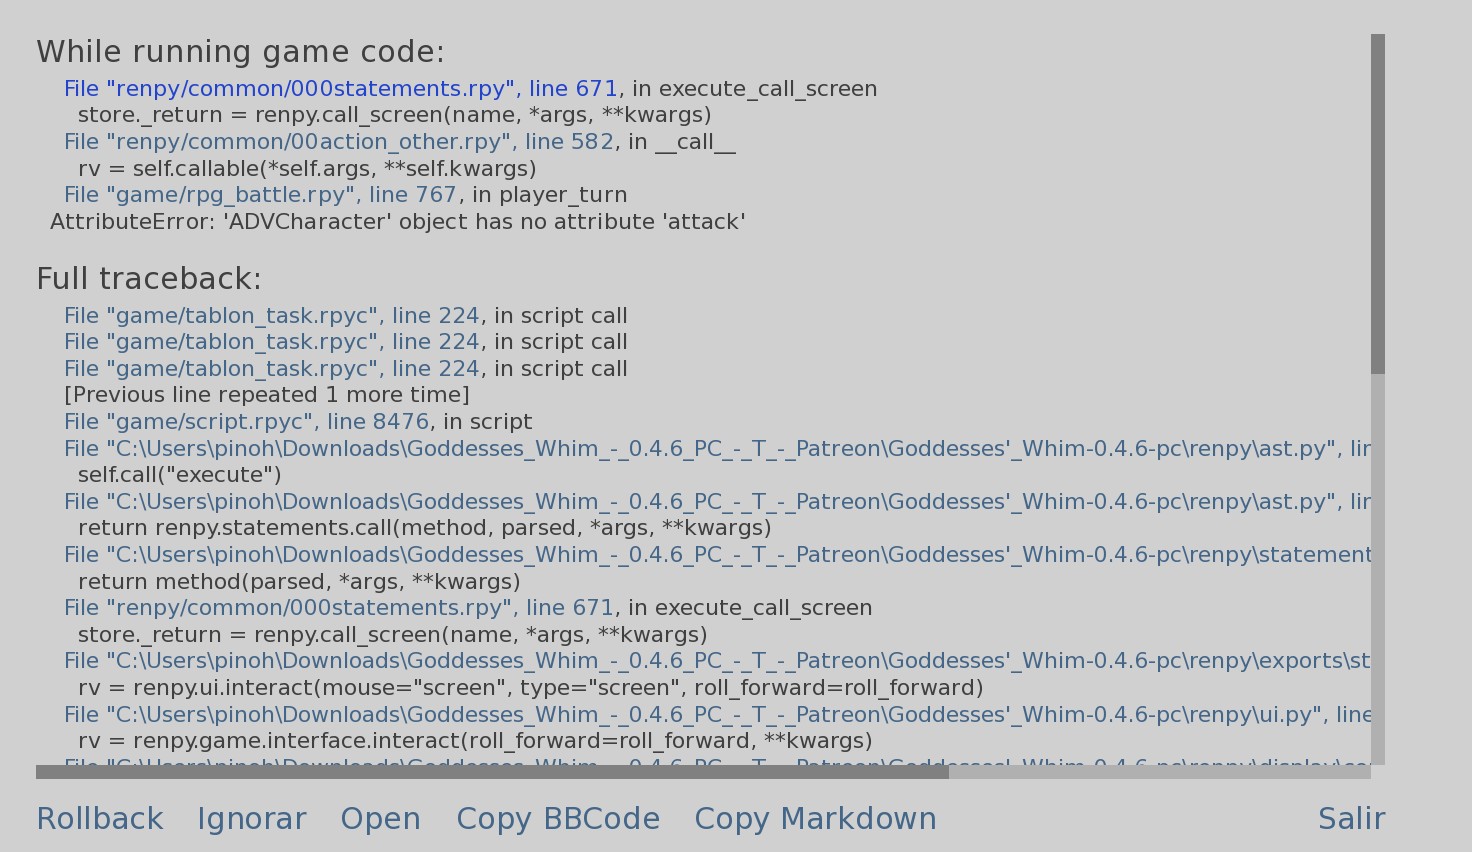
Task: Open the second renpy\ast.py file link
Action: [x=717, y=502]
